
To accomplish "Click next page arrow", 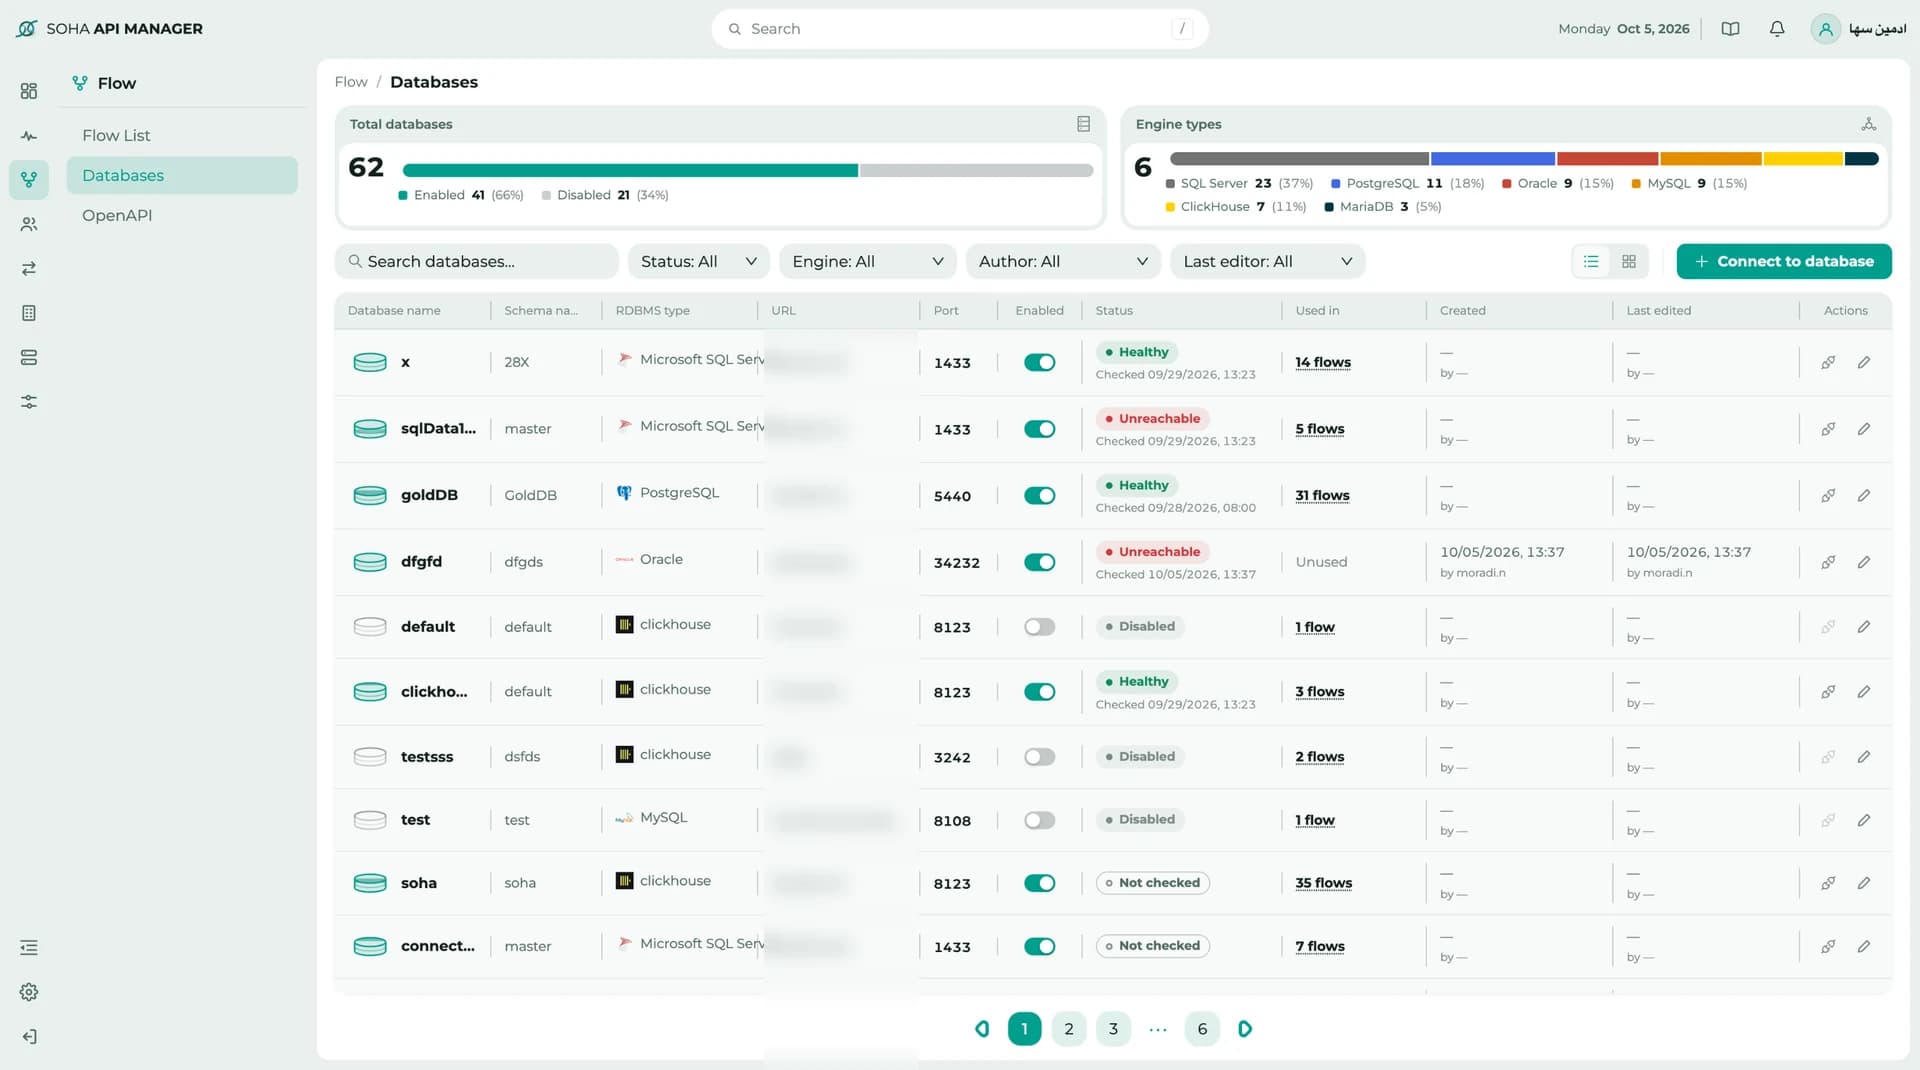I will tap(1245, 1029).
